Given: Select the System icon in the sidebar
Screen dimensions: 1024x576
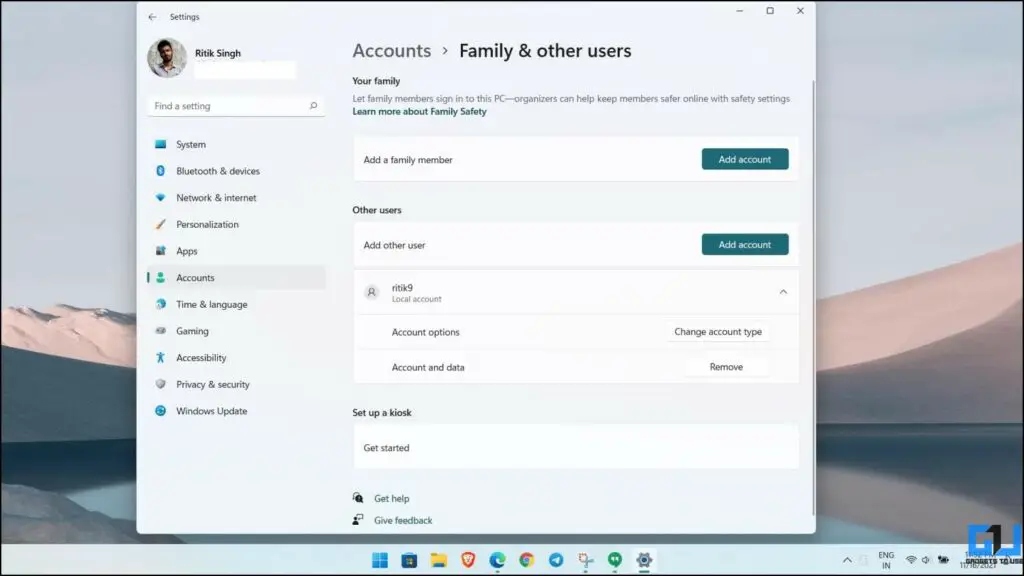Looking at the screenshot, I should tap(163, 144).
